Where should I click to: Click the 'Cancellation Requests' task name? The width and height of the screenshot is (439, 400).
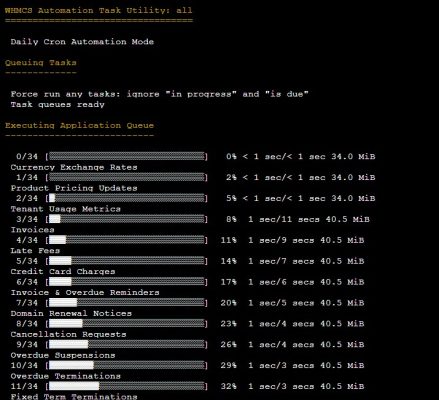68,334
